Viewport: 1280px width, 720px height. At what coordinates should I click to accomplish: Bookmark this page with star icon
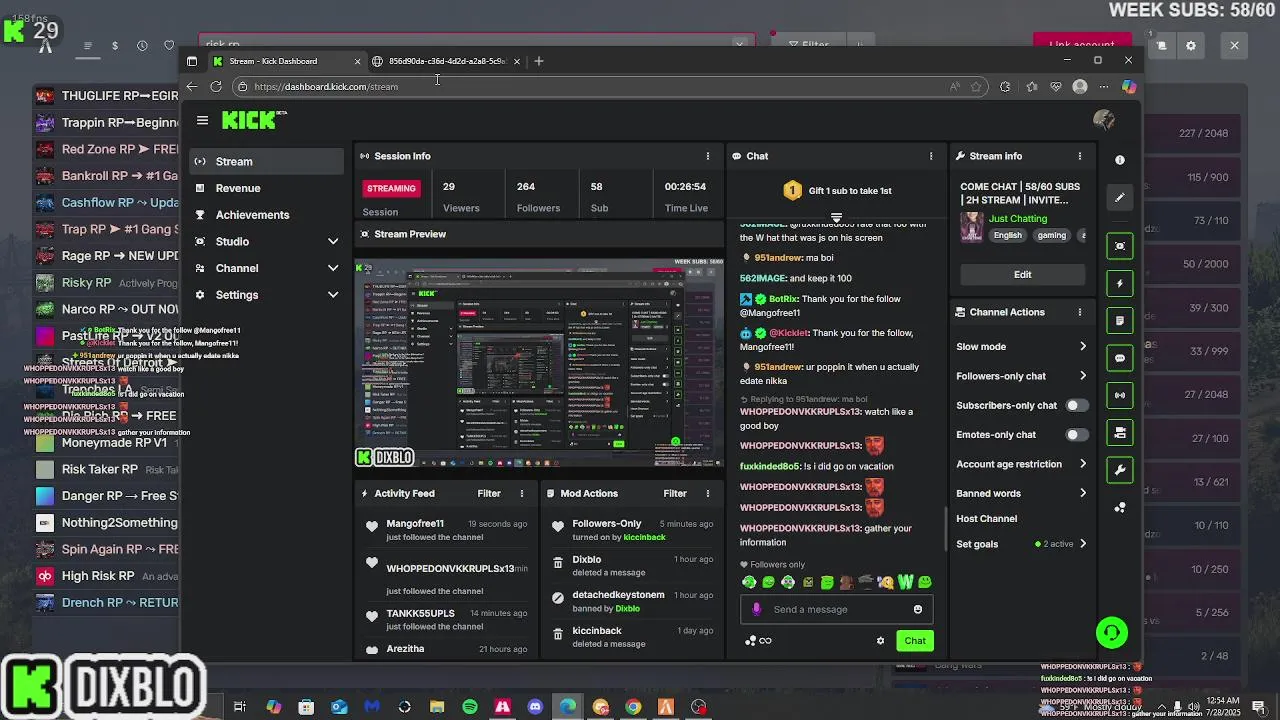(976, 87)
